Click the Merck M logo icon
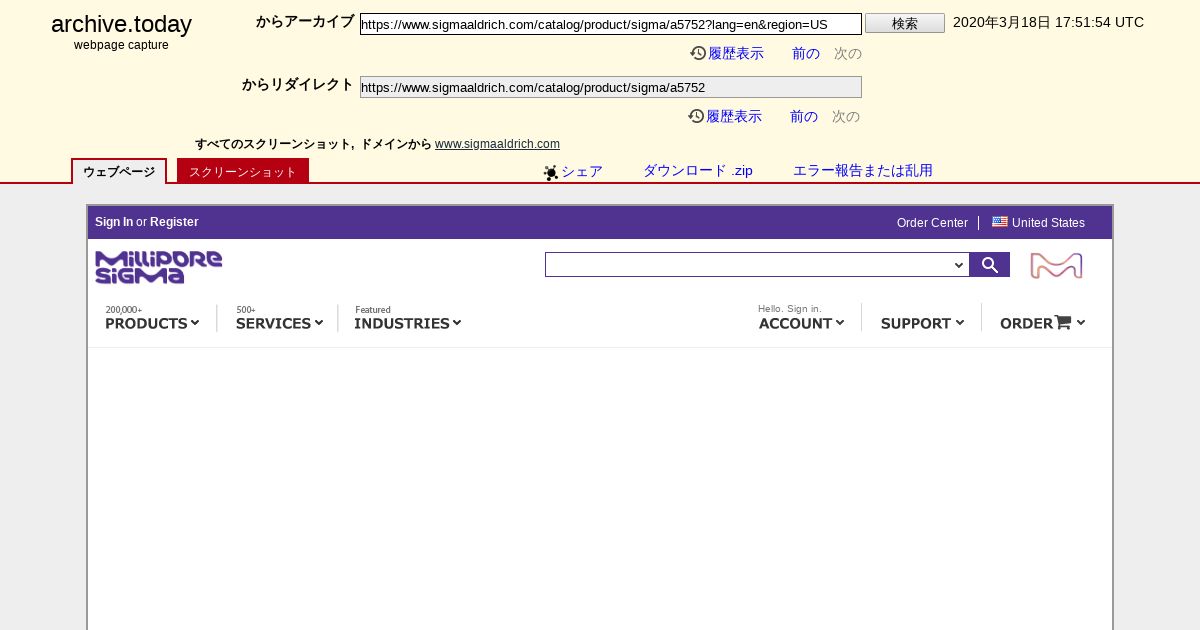Viewport: 1200px width, 630px height. [1056, 265]
